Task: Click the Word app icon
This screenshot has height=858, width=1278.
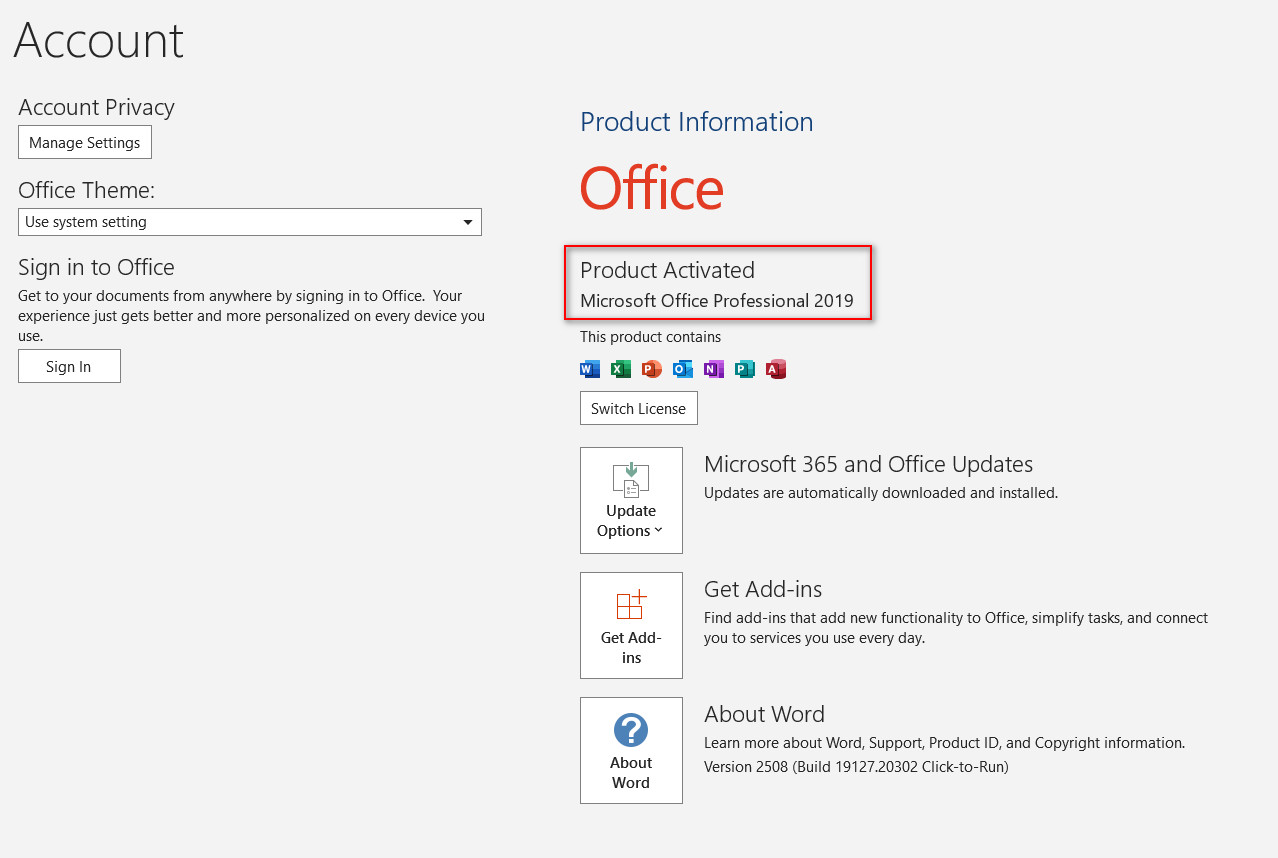Action: [x=590, y=369]
